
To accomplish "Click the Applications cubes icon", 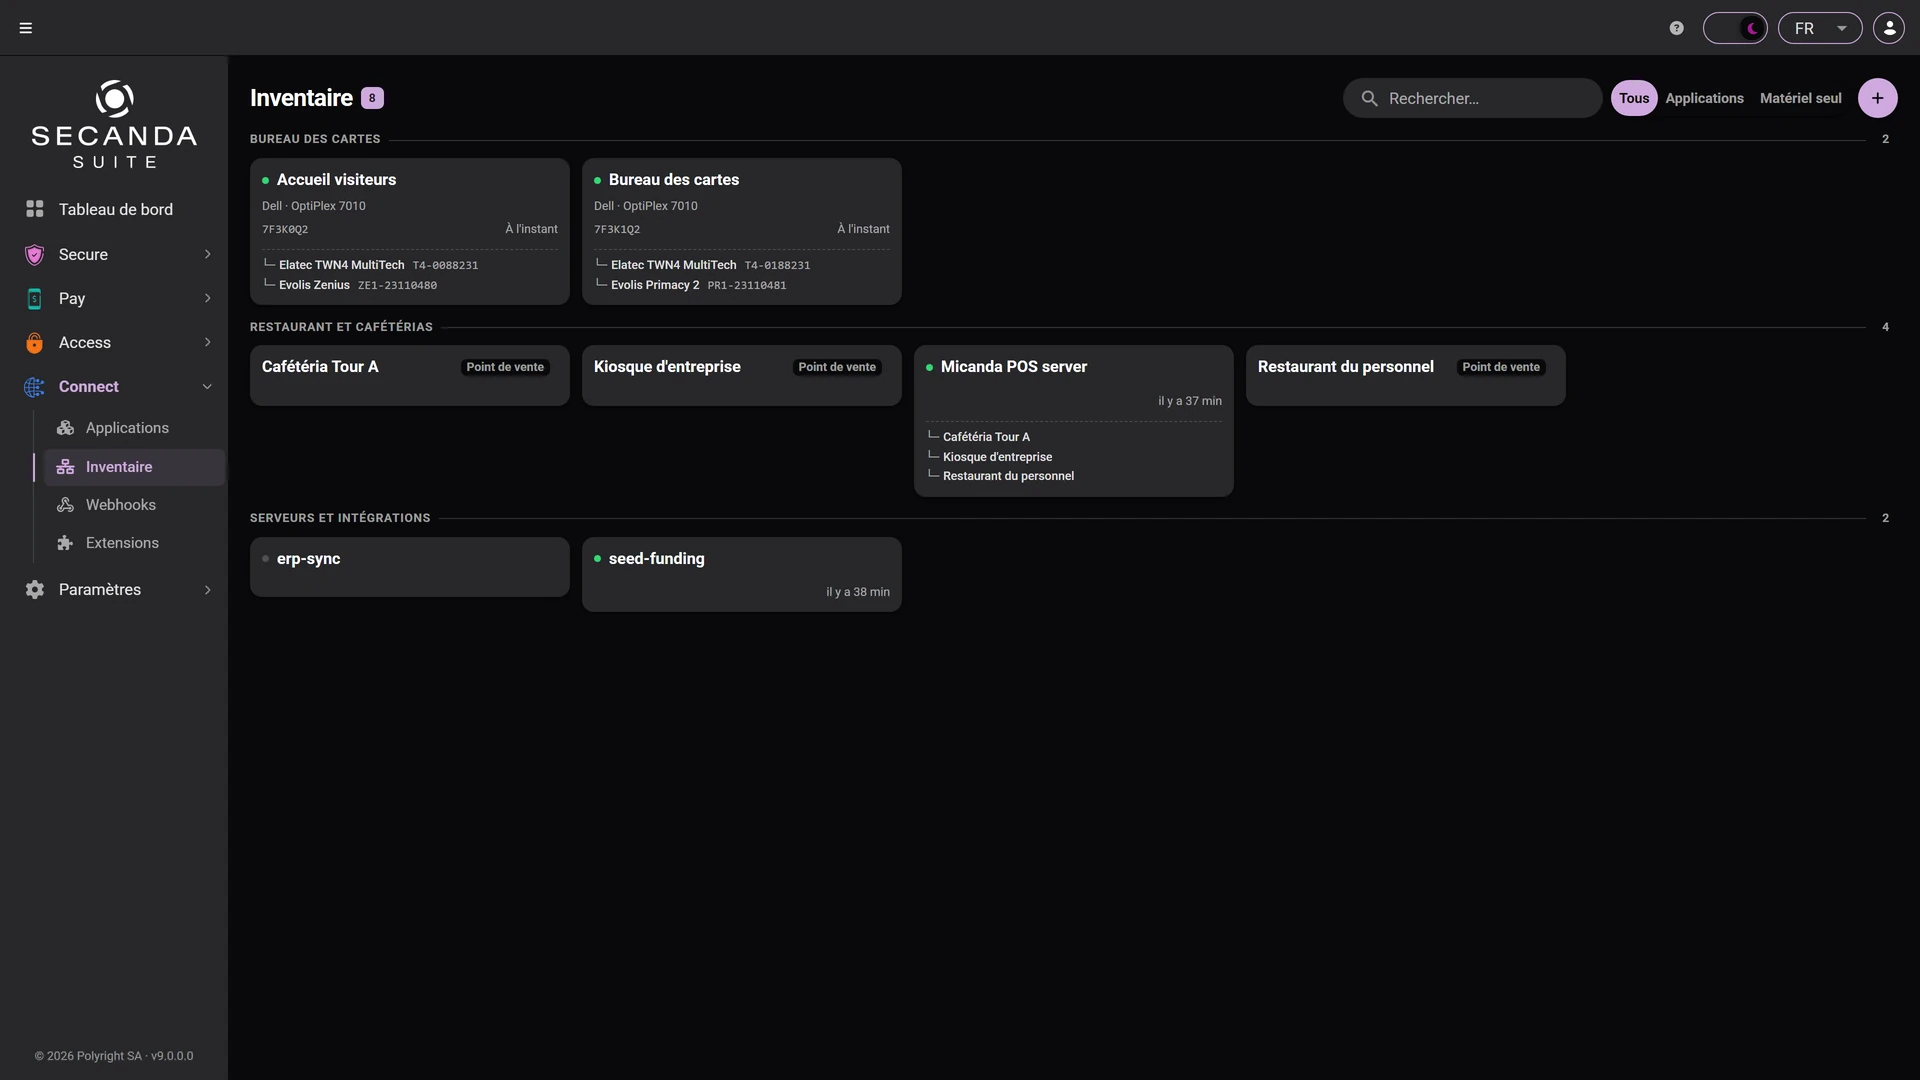I will [x=66, y=428].
